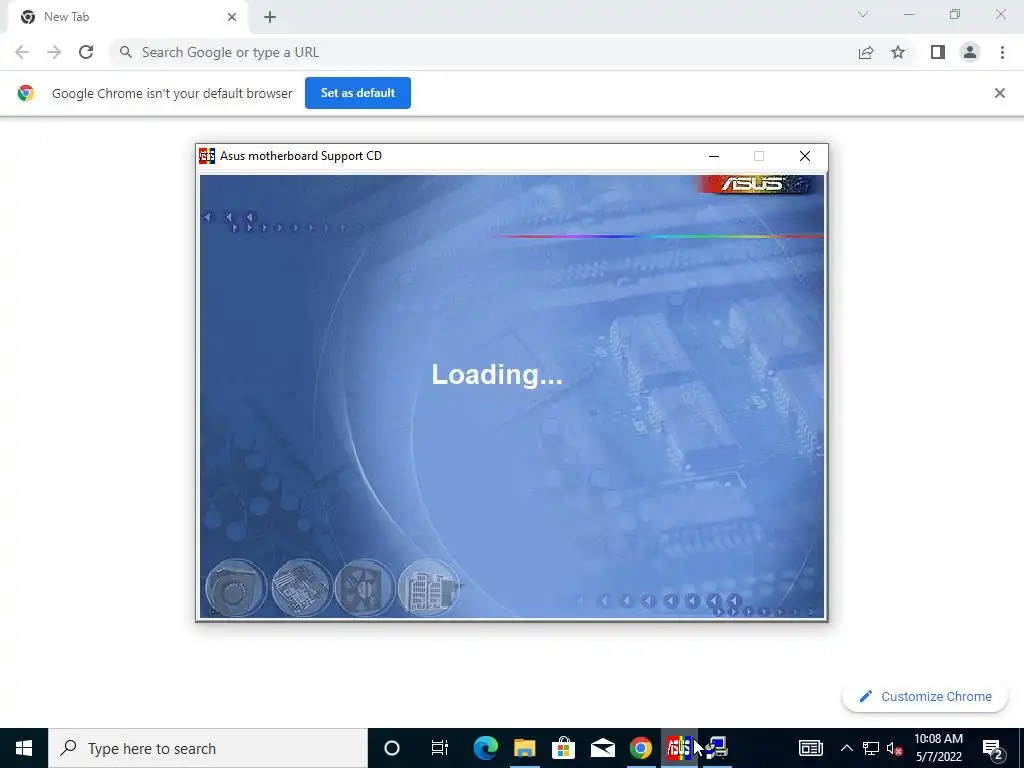Open the Chrome three-dot menu
The height and width of the screenshot is (768, 1024).
(x=1002, y=52)
